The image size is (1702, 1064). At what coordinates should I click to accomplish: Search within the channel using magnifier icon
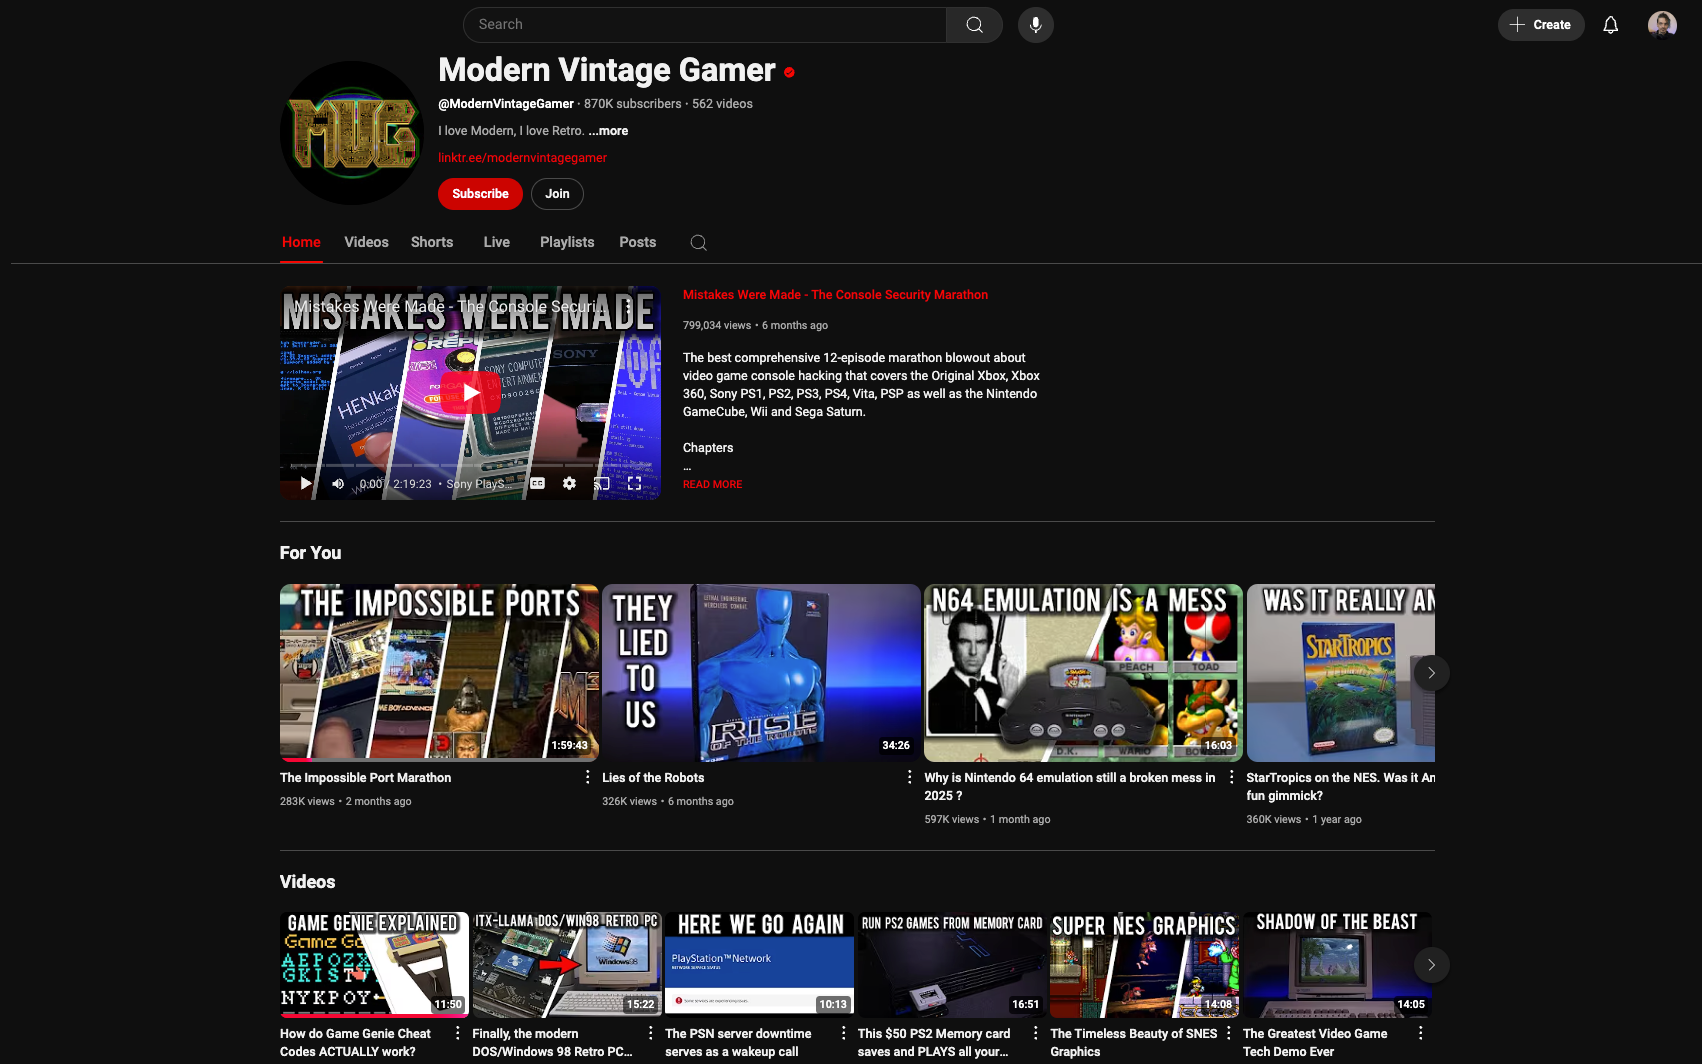point(699,243)
